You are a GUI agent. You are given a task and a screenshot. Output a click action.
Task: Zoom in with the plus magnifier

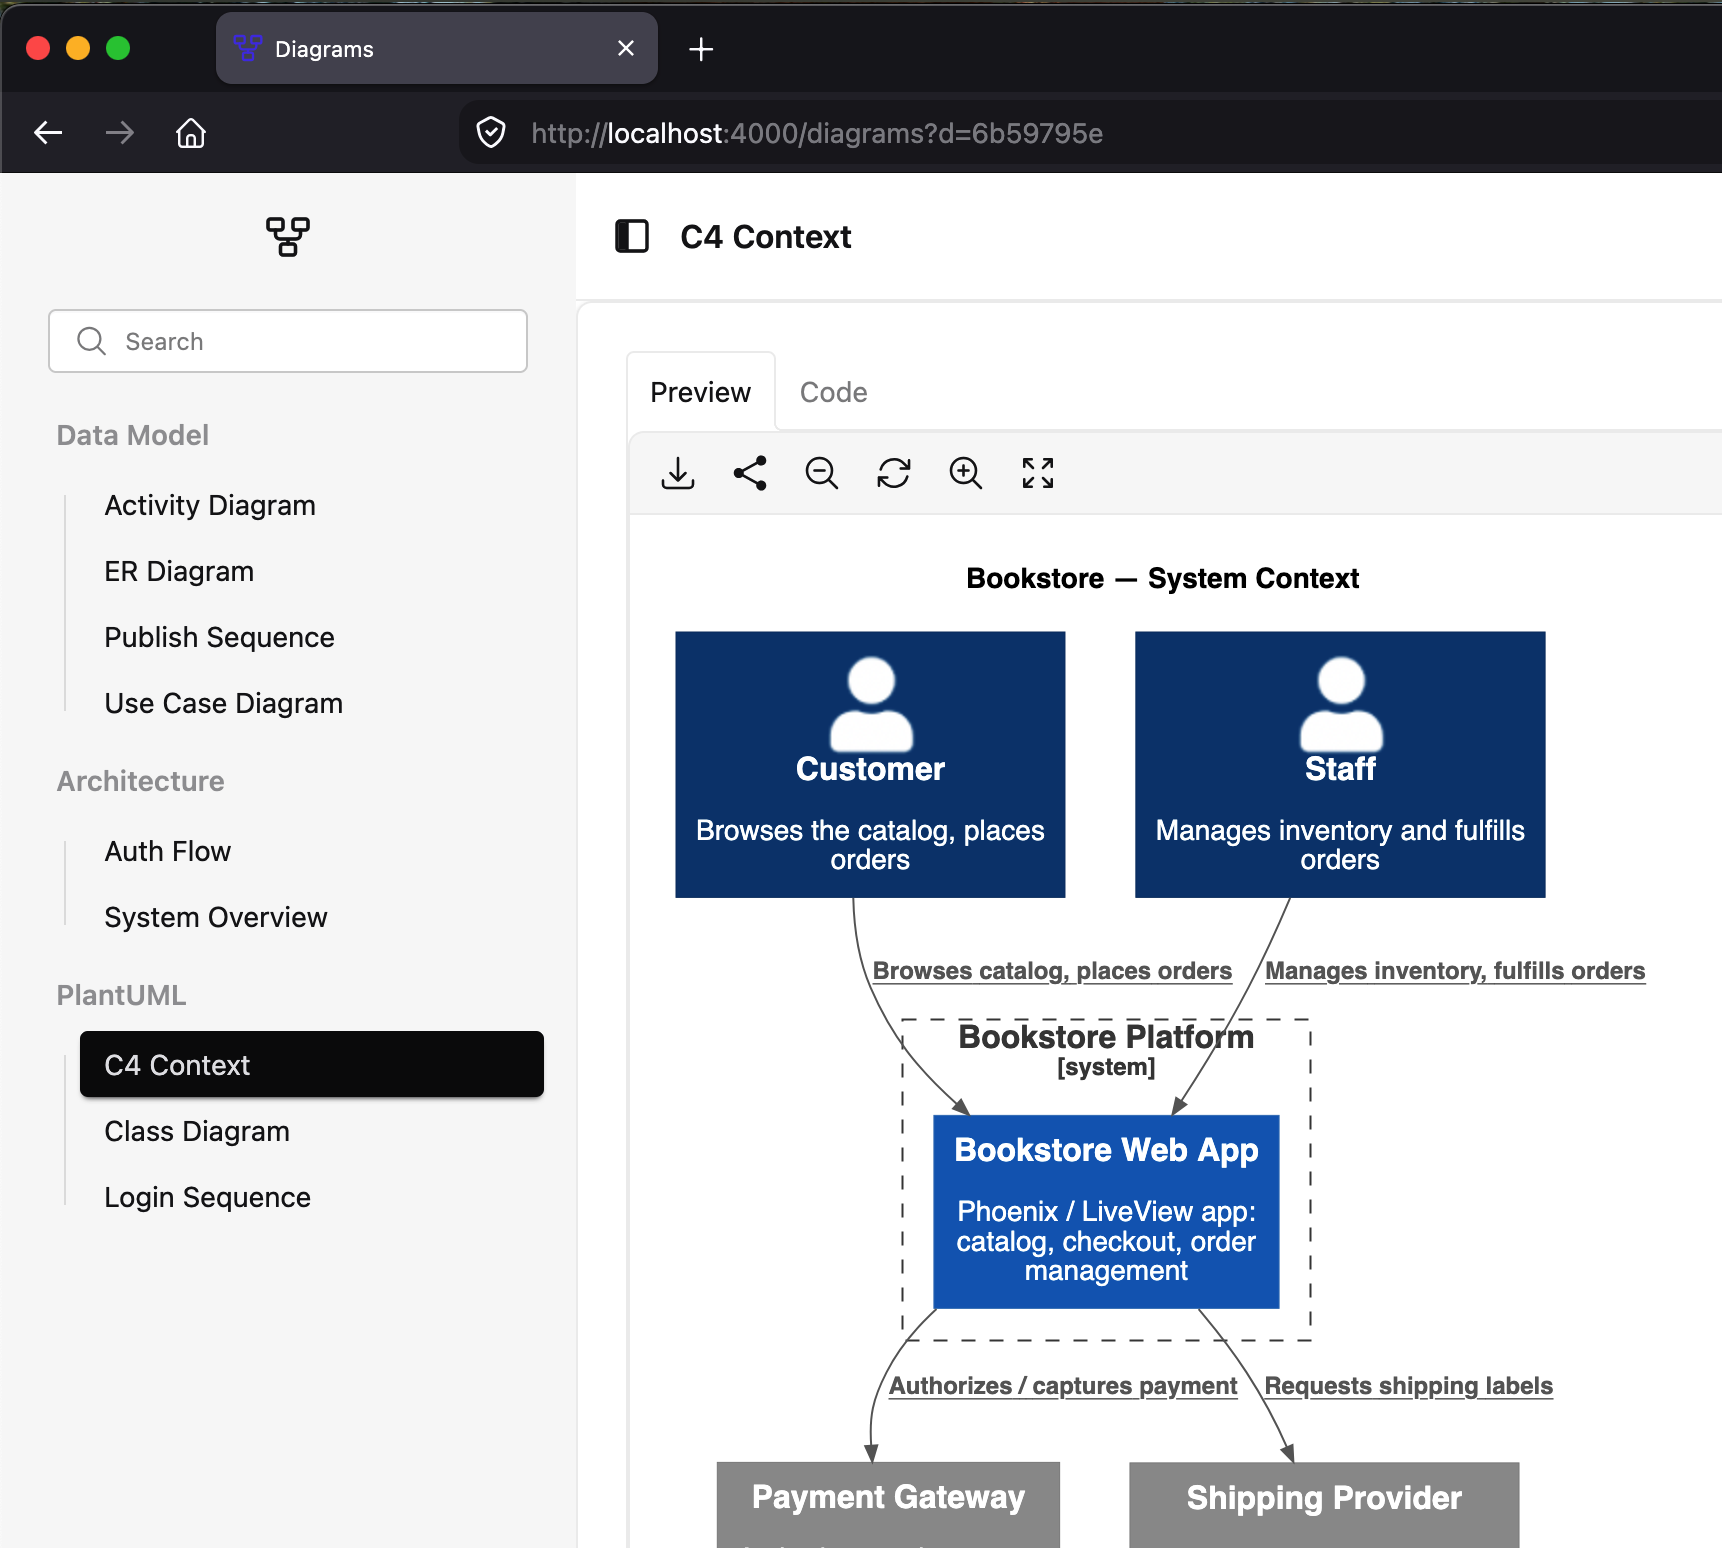[966, 473]
